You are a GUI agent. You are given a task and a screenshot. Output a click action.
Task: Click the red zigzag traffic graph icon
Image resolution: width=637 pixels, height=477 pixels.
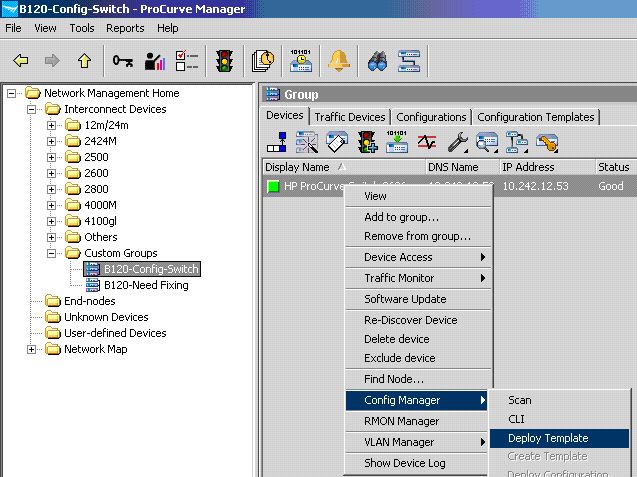click(x=427, y=142)
